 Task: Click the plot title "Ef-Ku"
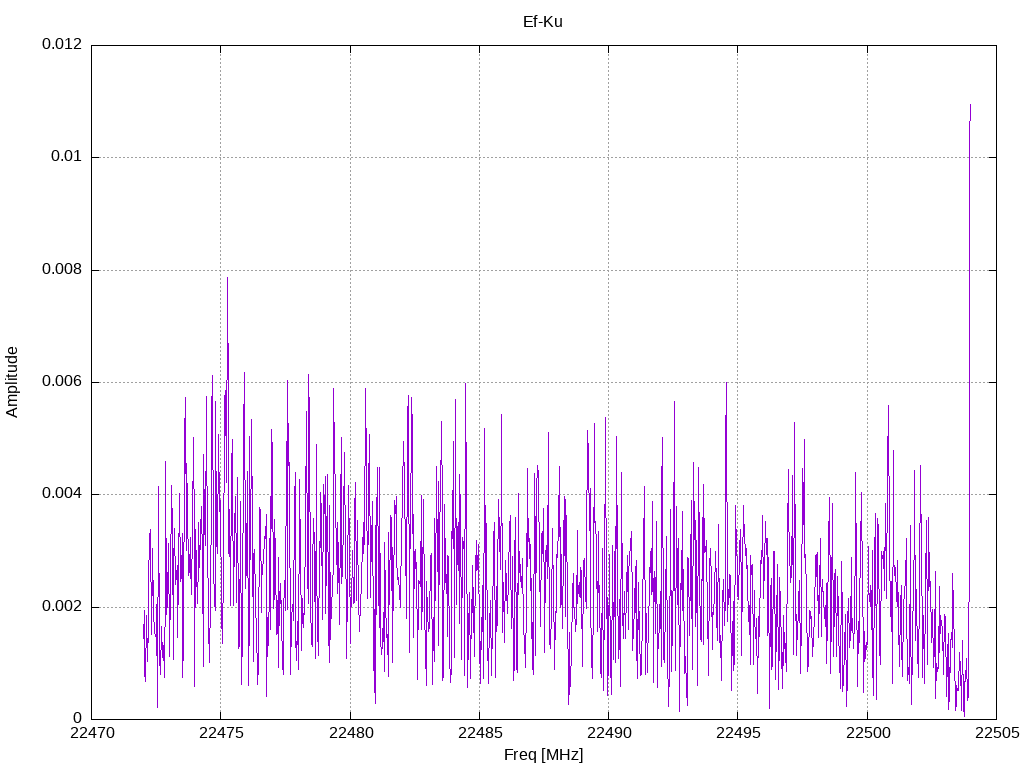tap(543, 22)
